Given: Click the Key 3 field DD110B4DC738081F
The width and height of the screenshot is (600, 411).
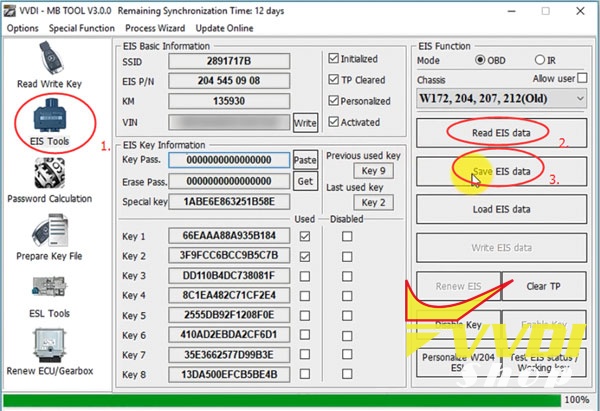Looking at the screenshot, I should pyautogui.click(x=229, y=276).
